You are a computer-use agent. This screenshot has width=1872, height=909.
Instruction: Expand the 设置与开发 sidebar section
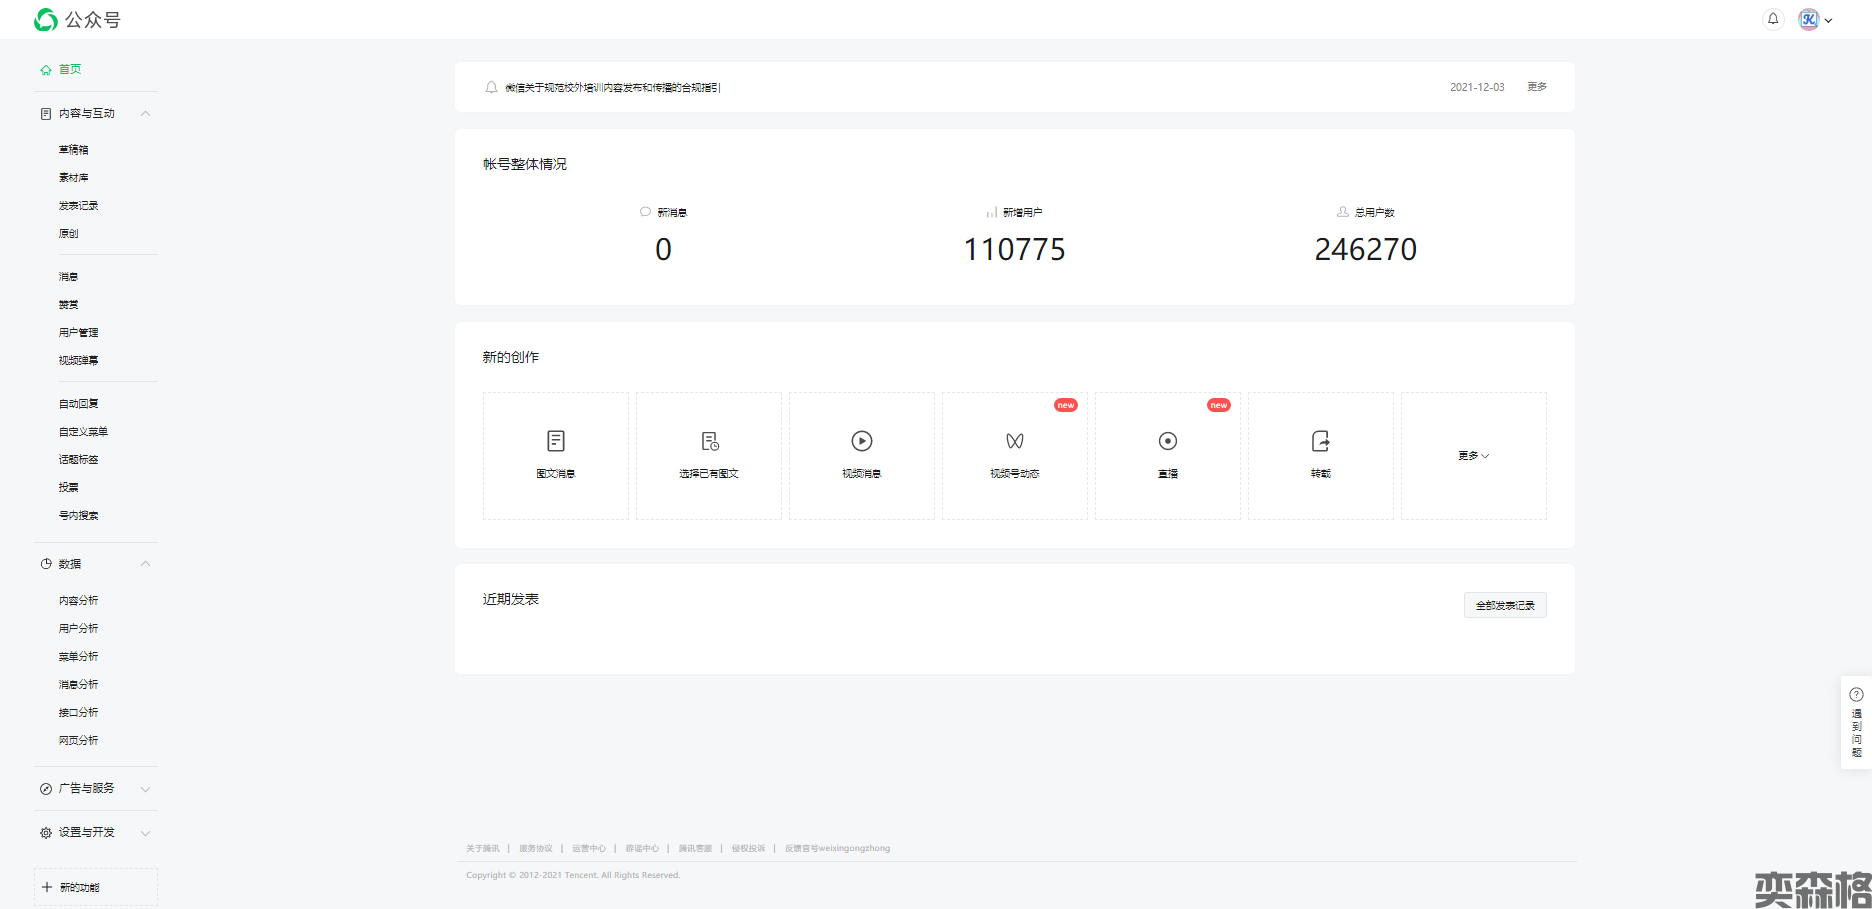click(x=145, y=833)
